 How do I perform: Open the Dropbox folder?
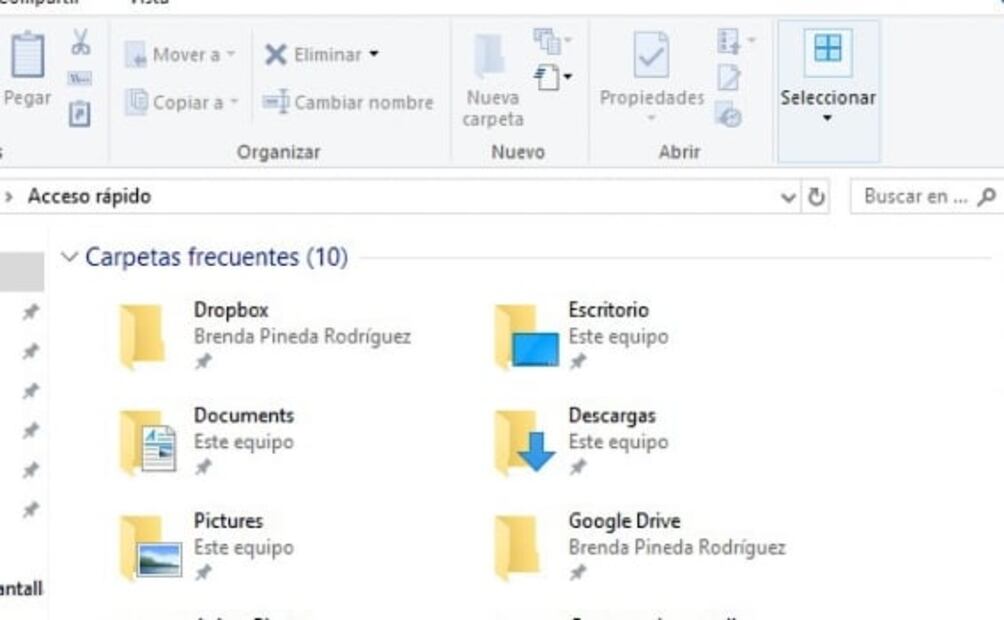coord(142,336)
